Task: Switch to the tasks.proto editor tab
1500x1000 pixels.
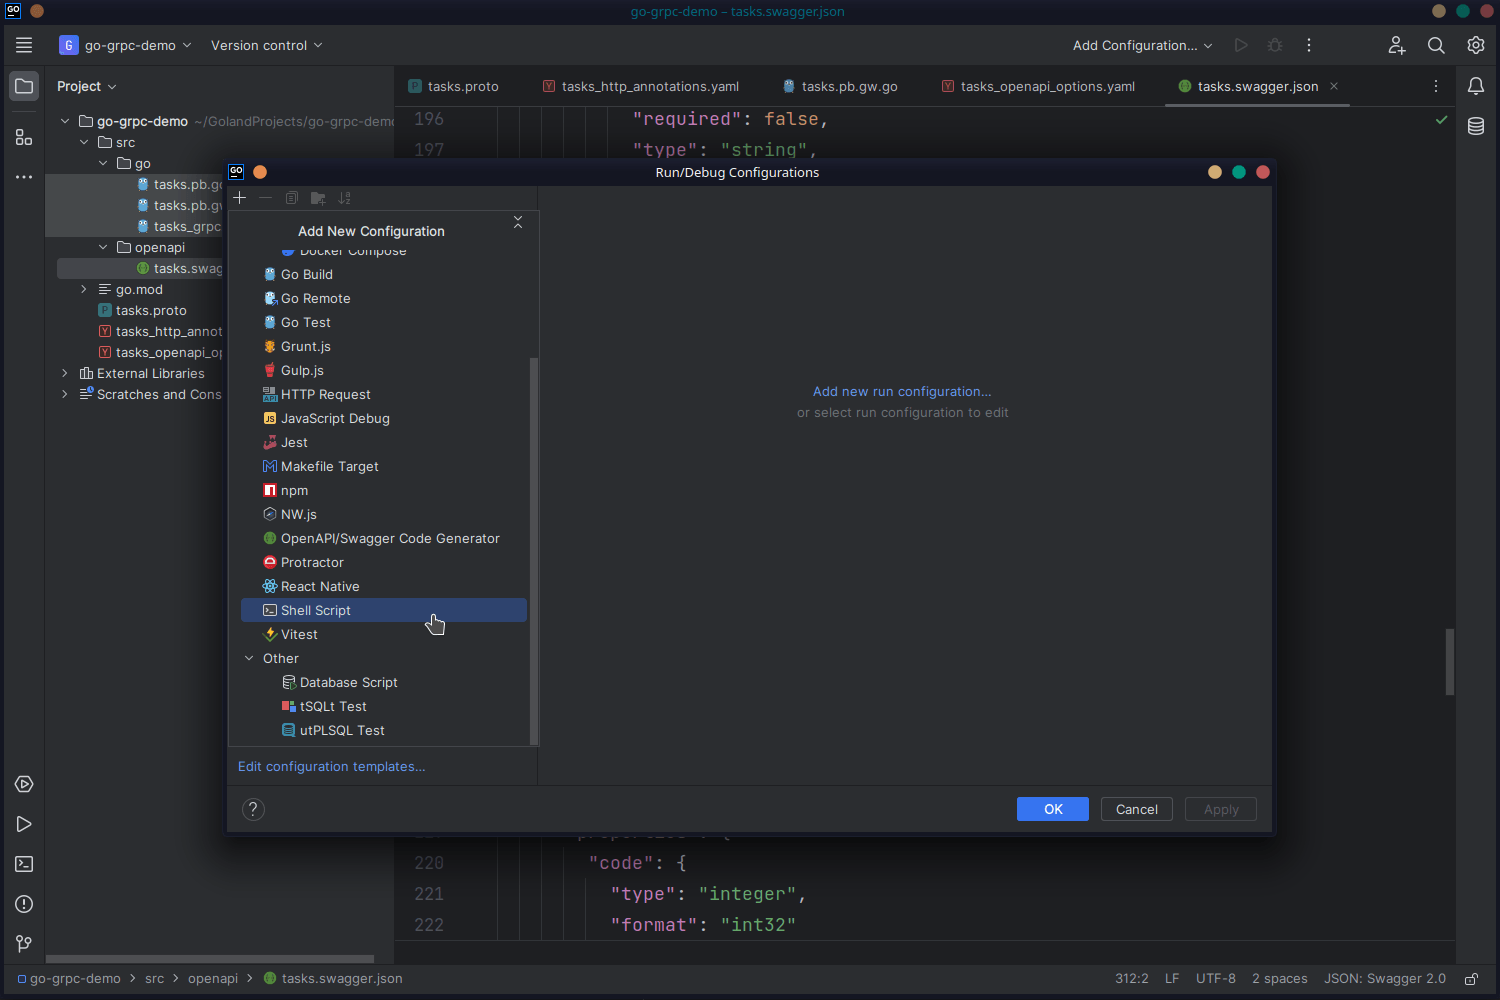Action: pyautogui.click(x=462, y=86)
